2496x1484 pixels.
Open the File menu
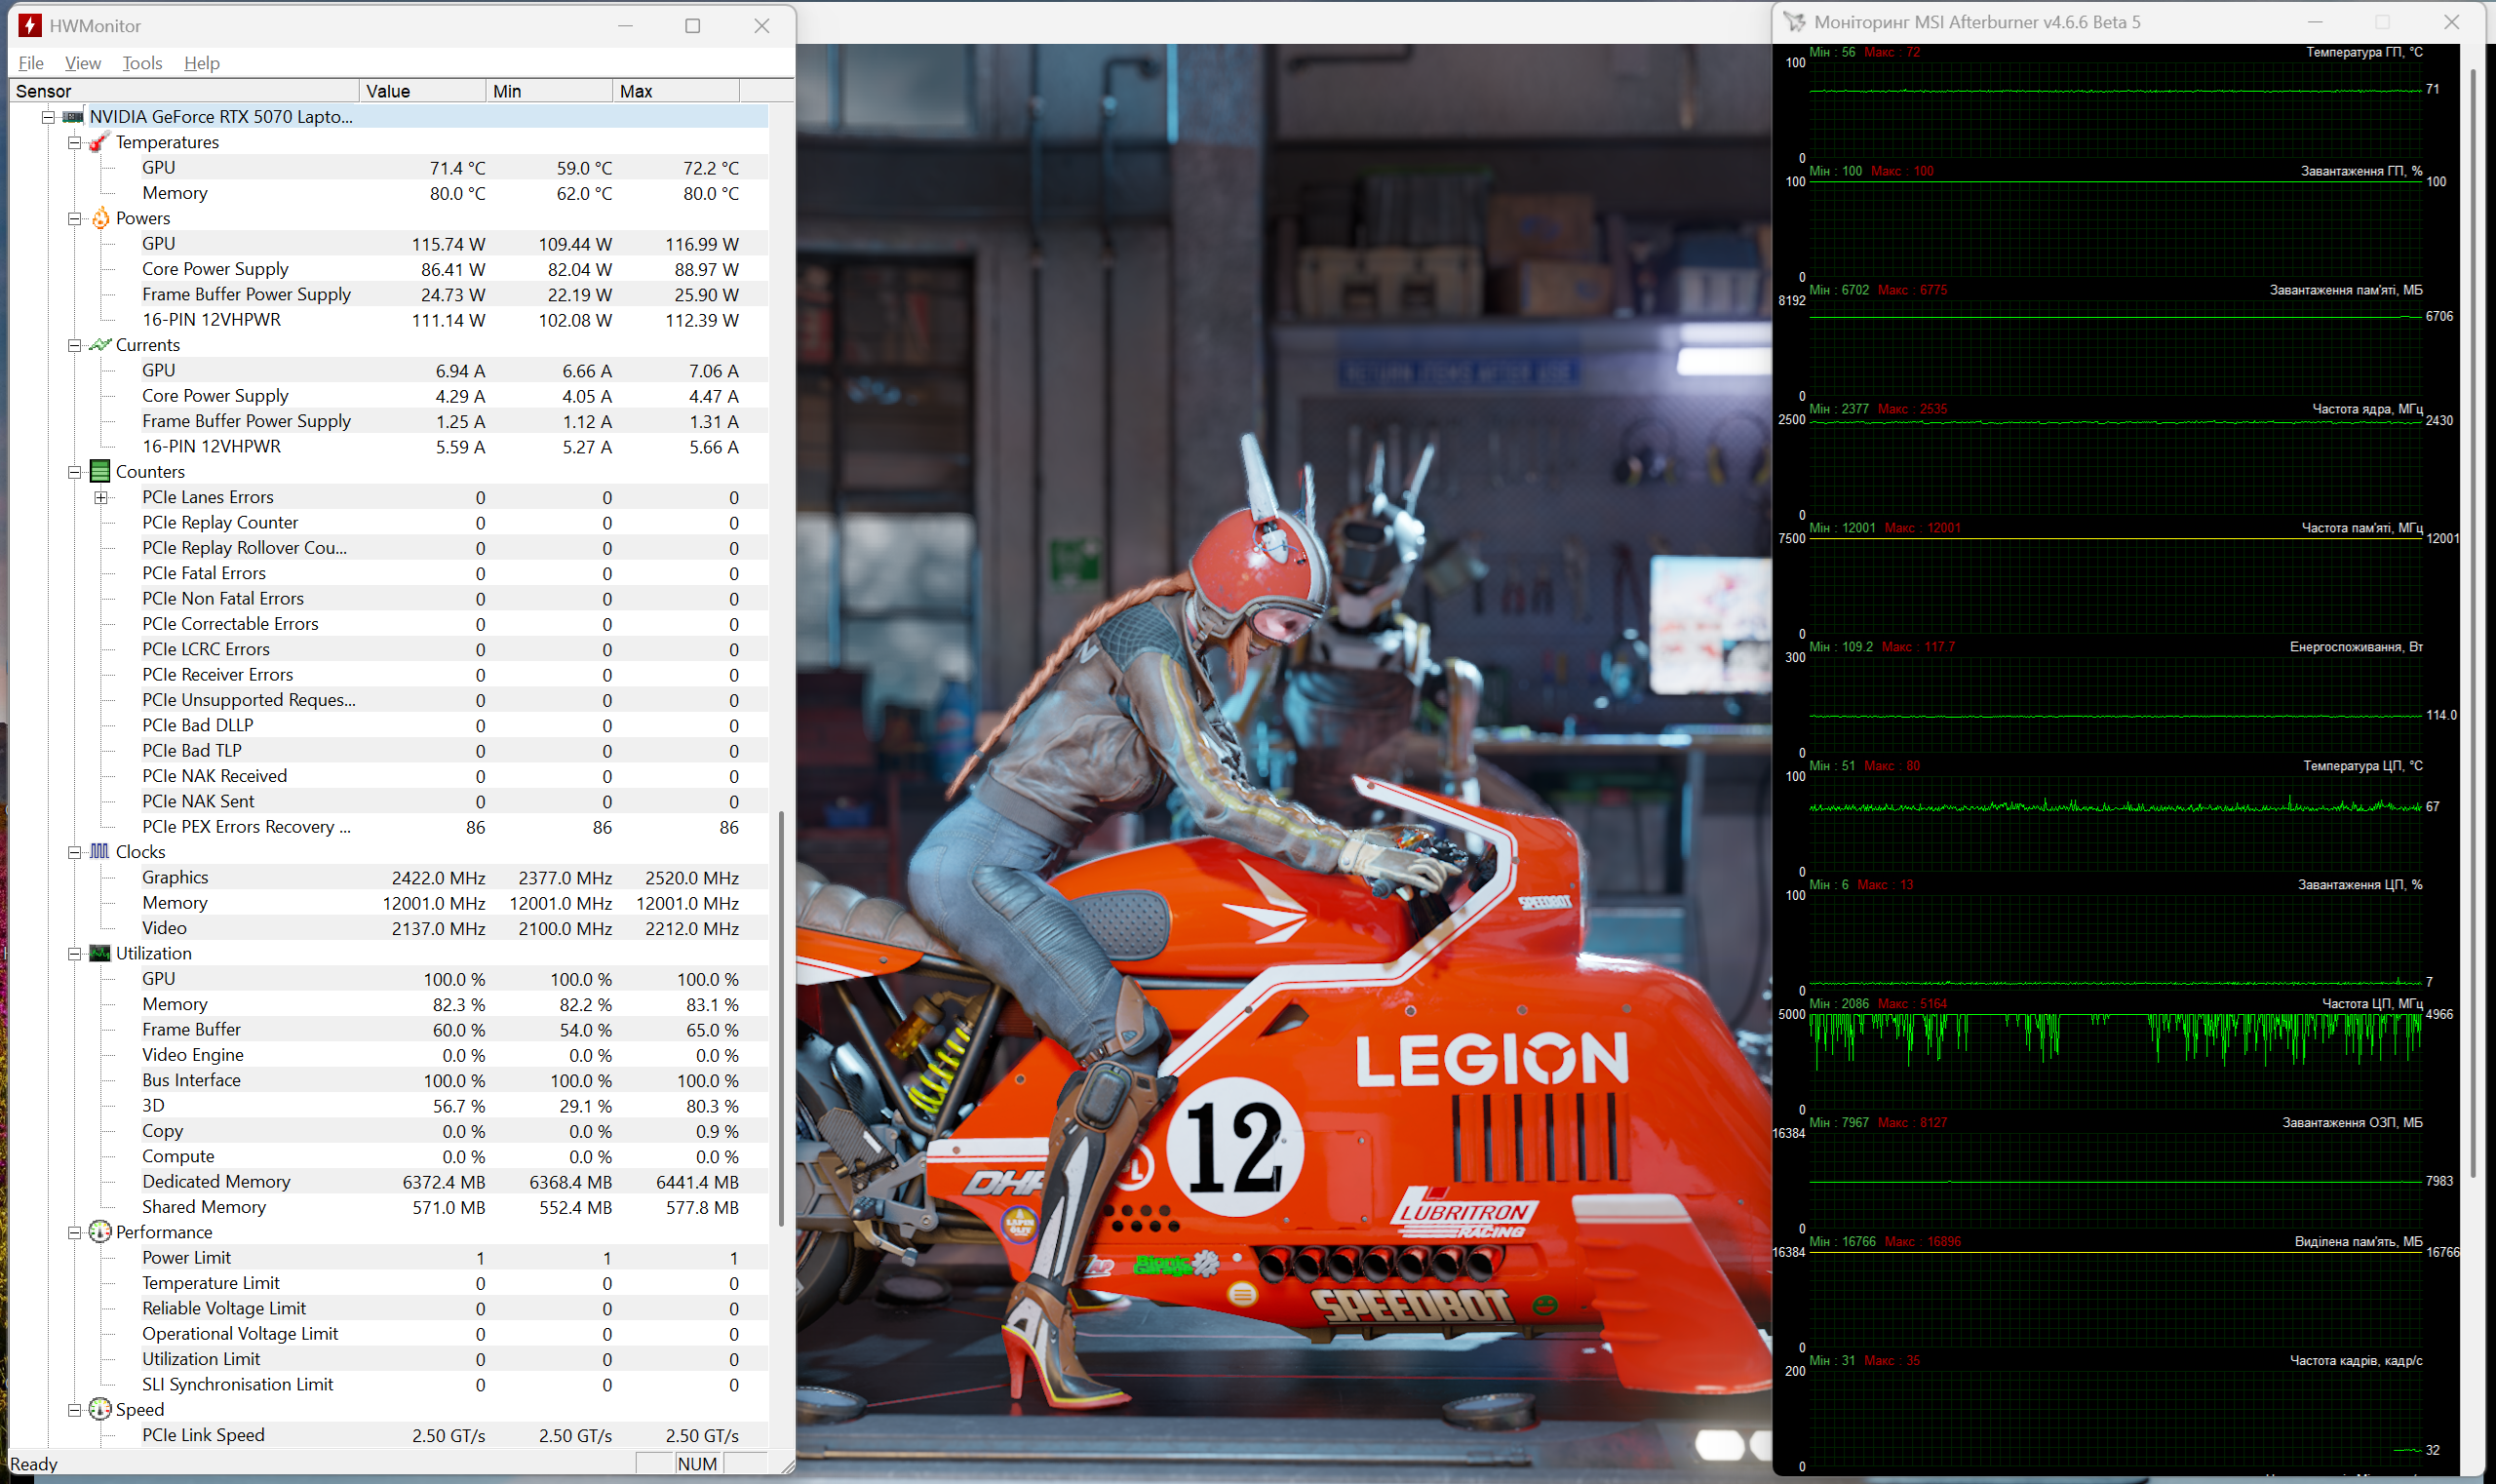point(31,63)
